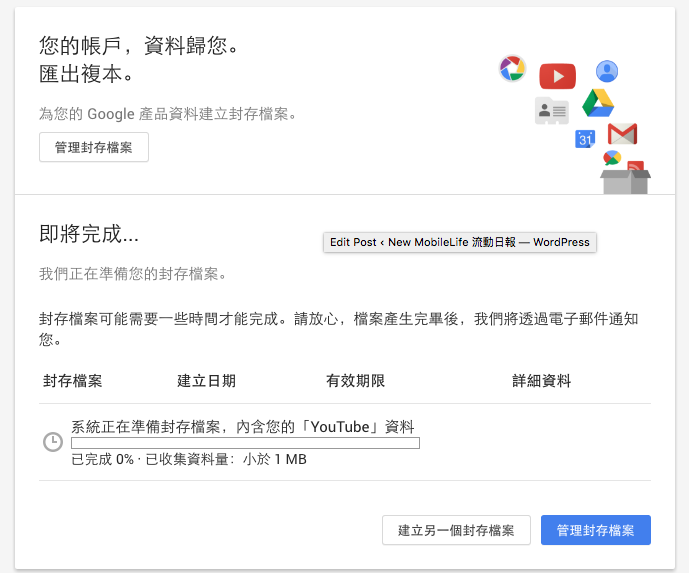689x573 pixels.
Task: Click 為您的 Google 產品資料建立封存檔案 text
Action: (167, 114)
